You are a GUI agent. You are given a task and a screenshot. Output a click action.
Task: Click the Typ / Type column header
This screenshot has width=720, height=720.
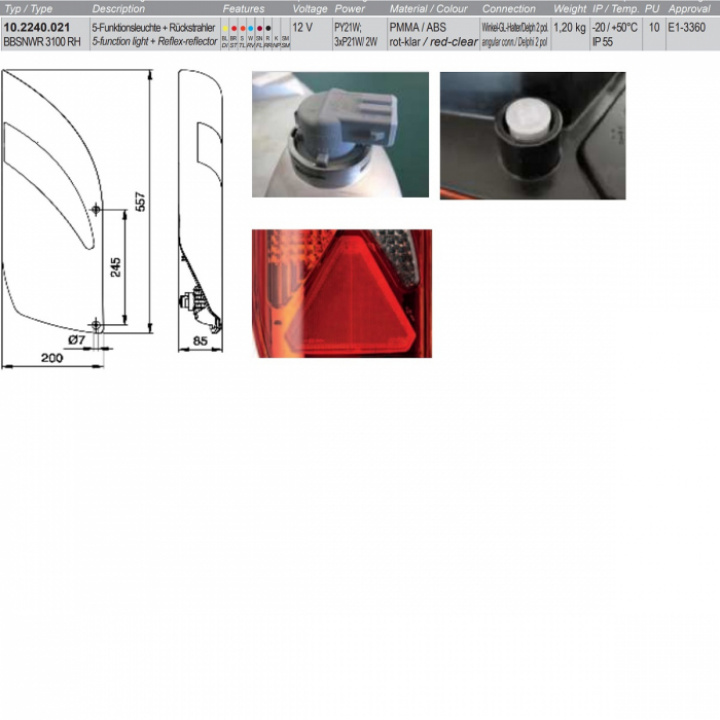[x=28, y=8]
